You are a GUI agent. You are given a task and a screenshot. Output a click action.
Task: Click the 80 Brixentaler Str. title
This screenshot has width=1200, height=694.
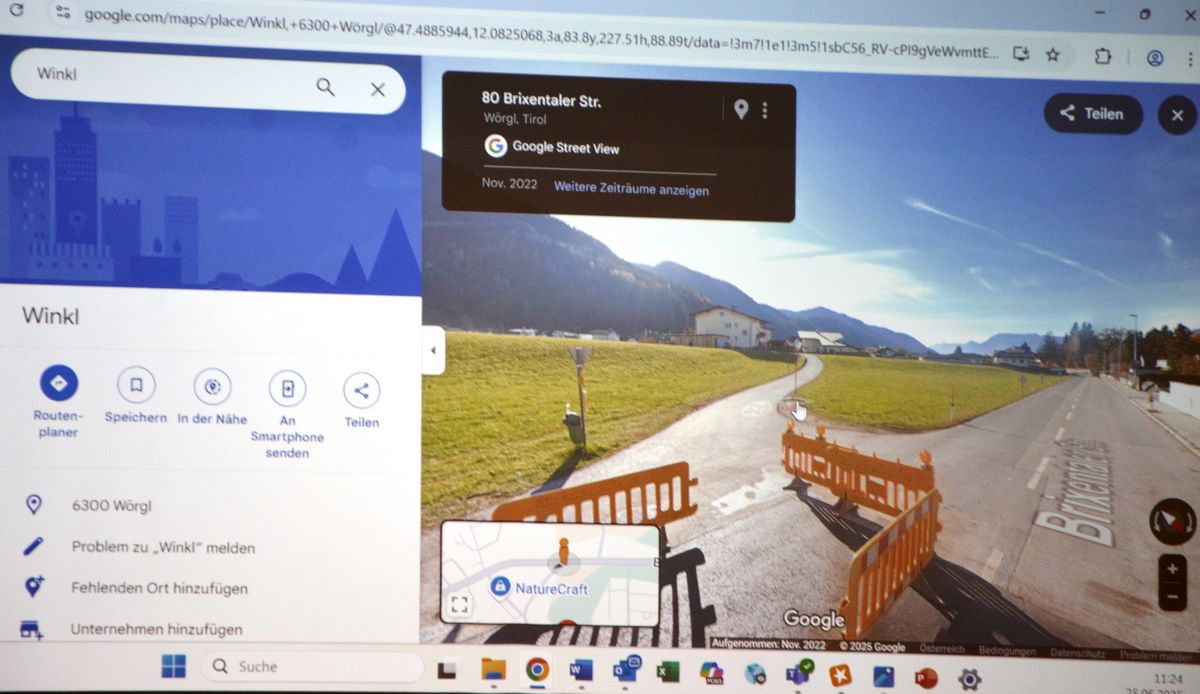(x=541, y=99)
